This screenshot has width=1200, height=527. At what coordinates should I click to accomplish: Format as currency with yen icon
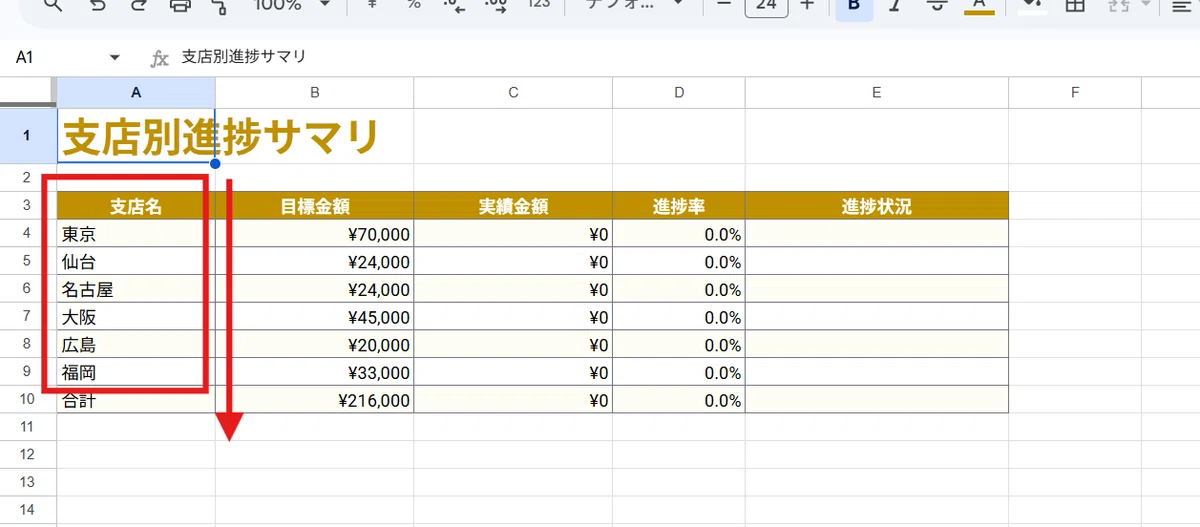[373, 5]
